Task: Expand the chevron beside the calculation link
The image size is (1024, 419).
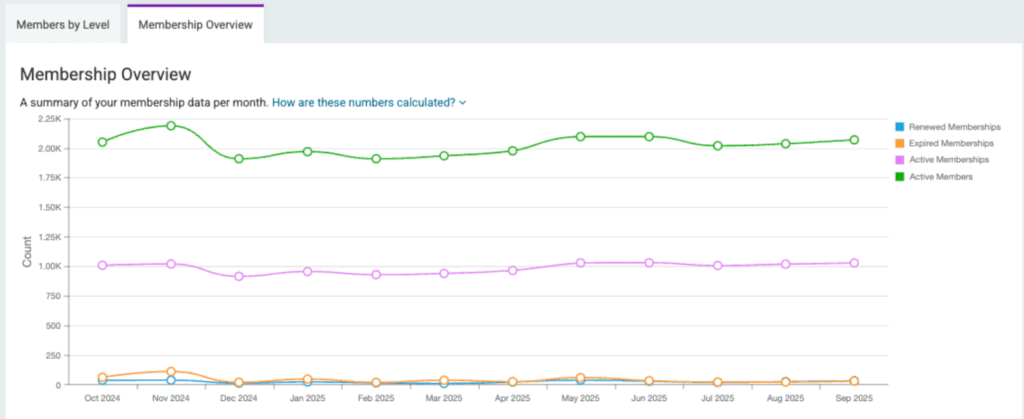Action: [462, 102]
